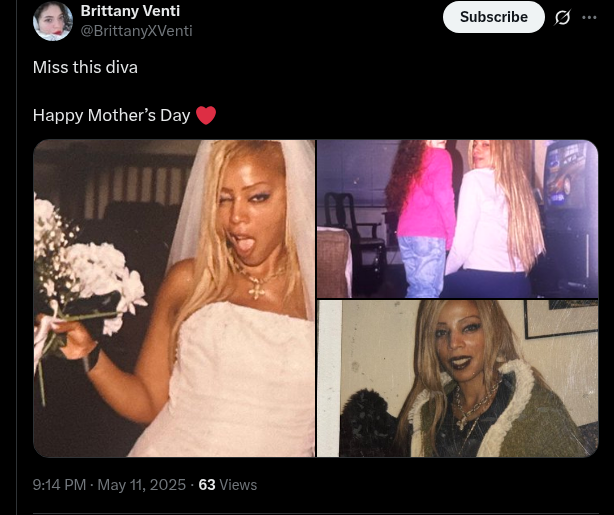This screenshot has height=515, width=614.
Task: Click the "Happy Mother's Day" text
Action: pyautogui.click(x=112, y=116)
